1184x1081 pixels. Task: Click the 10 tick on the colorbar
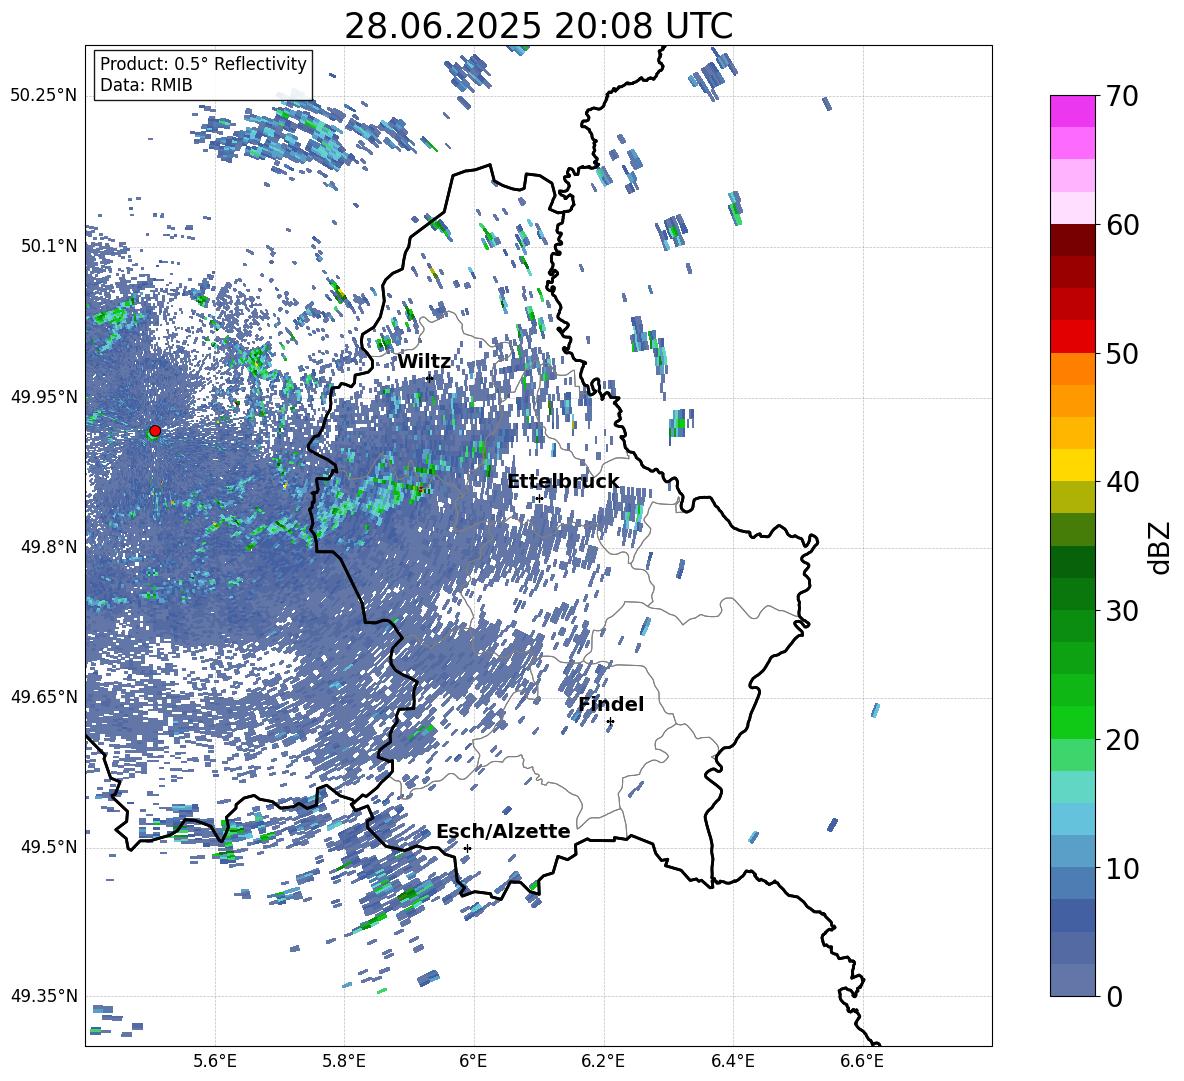pyautogui.click(x=1121, y=868)
